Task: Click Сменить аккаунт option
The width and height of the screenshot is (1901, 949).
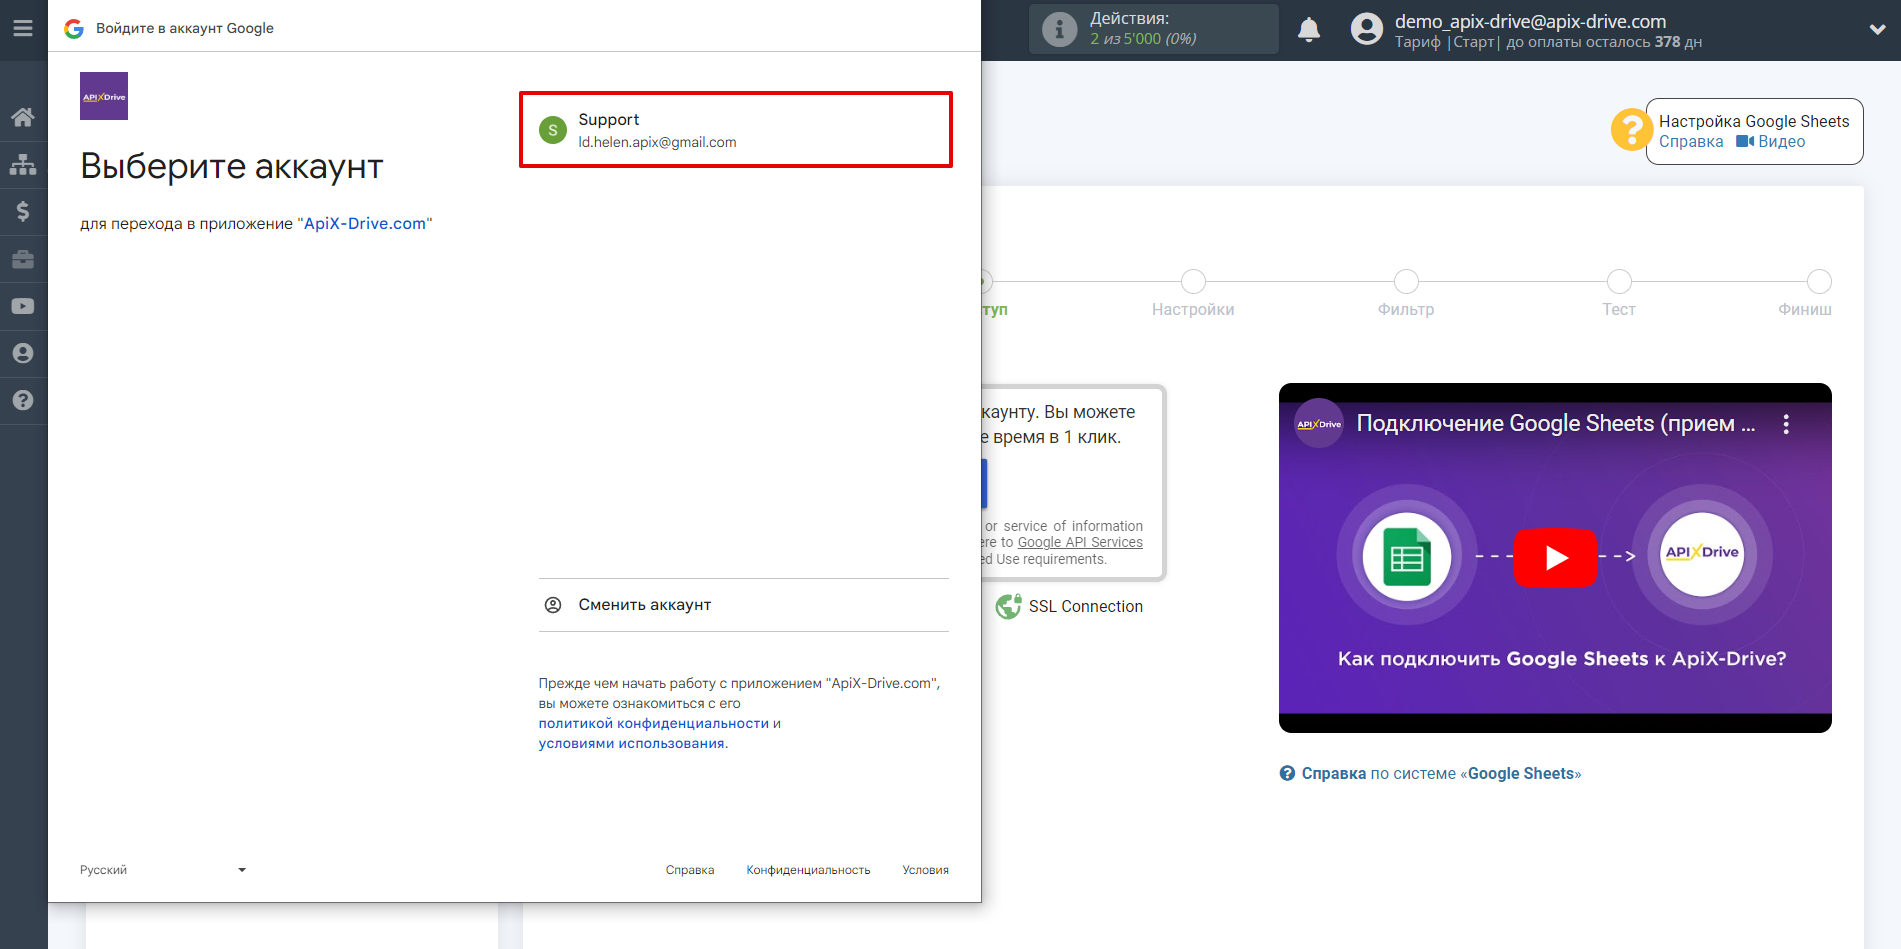Action: [744, 605]
